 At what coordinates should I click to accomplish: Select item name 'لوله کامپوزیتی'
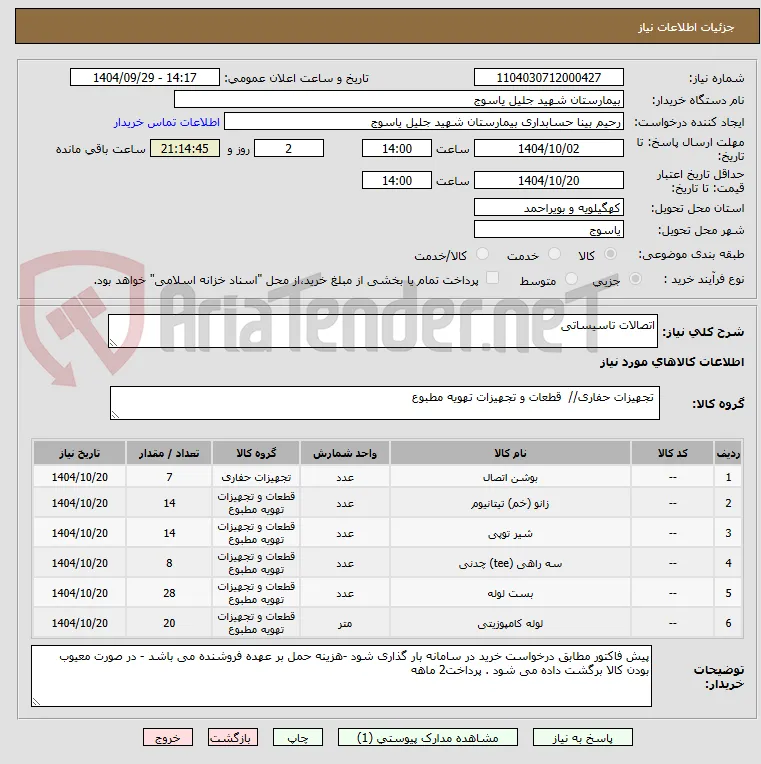510,624
